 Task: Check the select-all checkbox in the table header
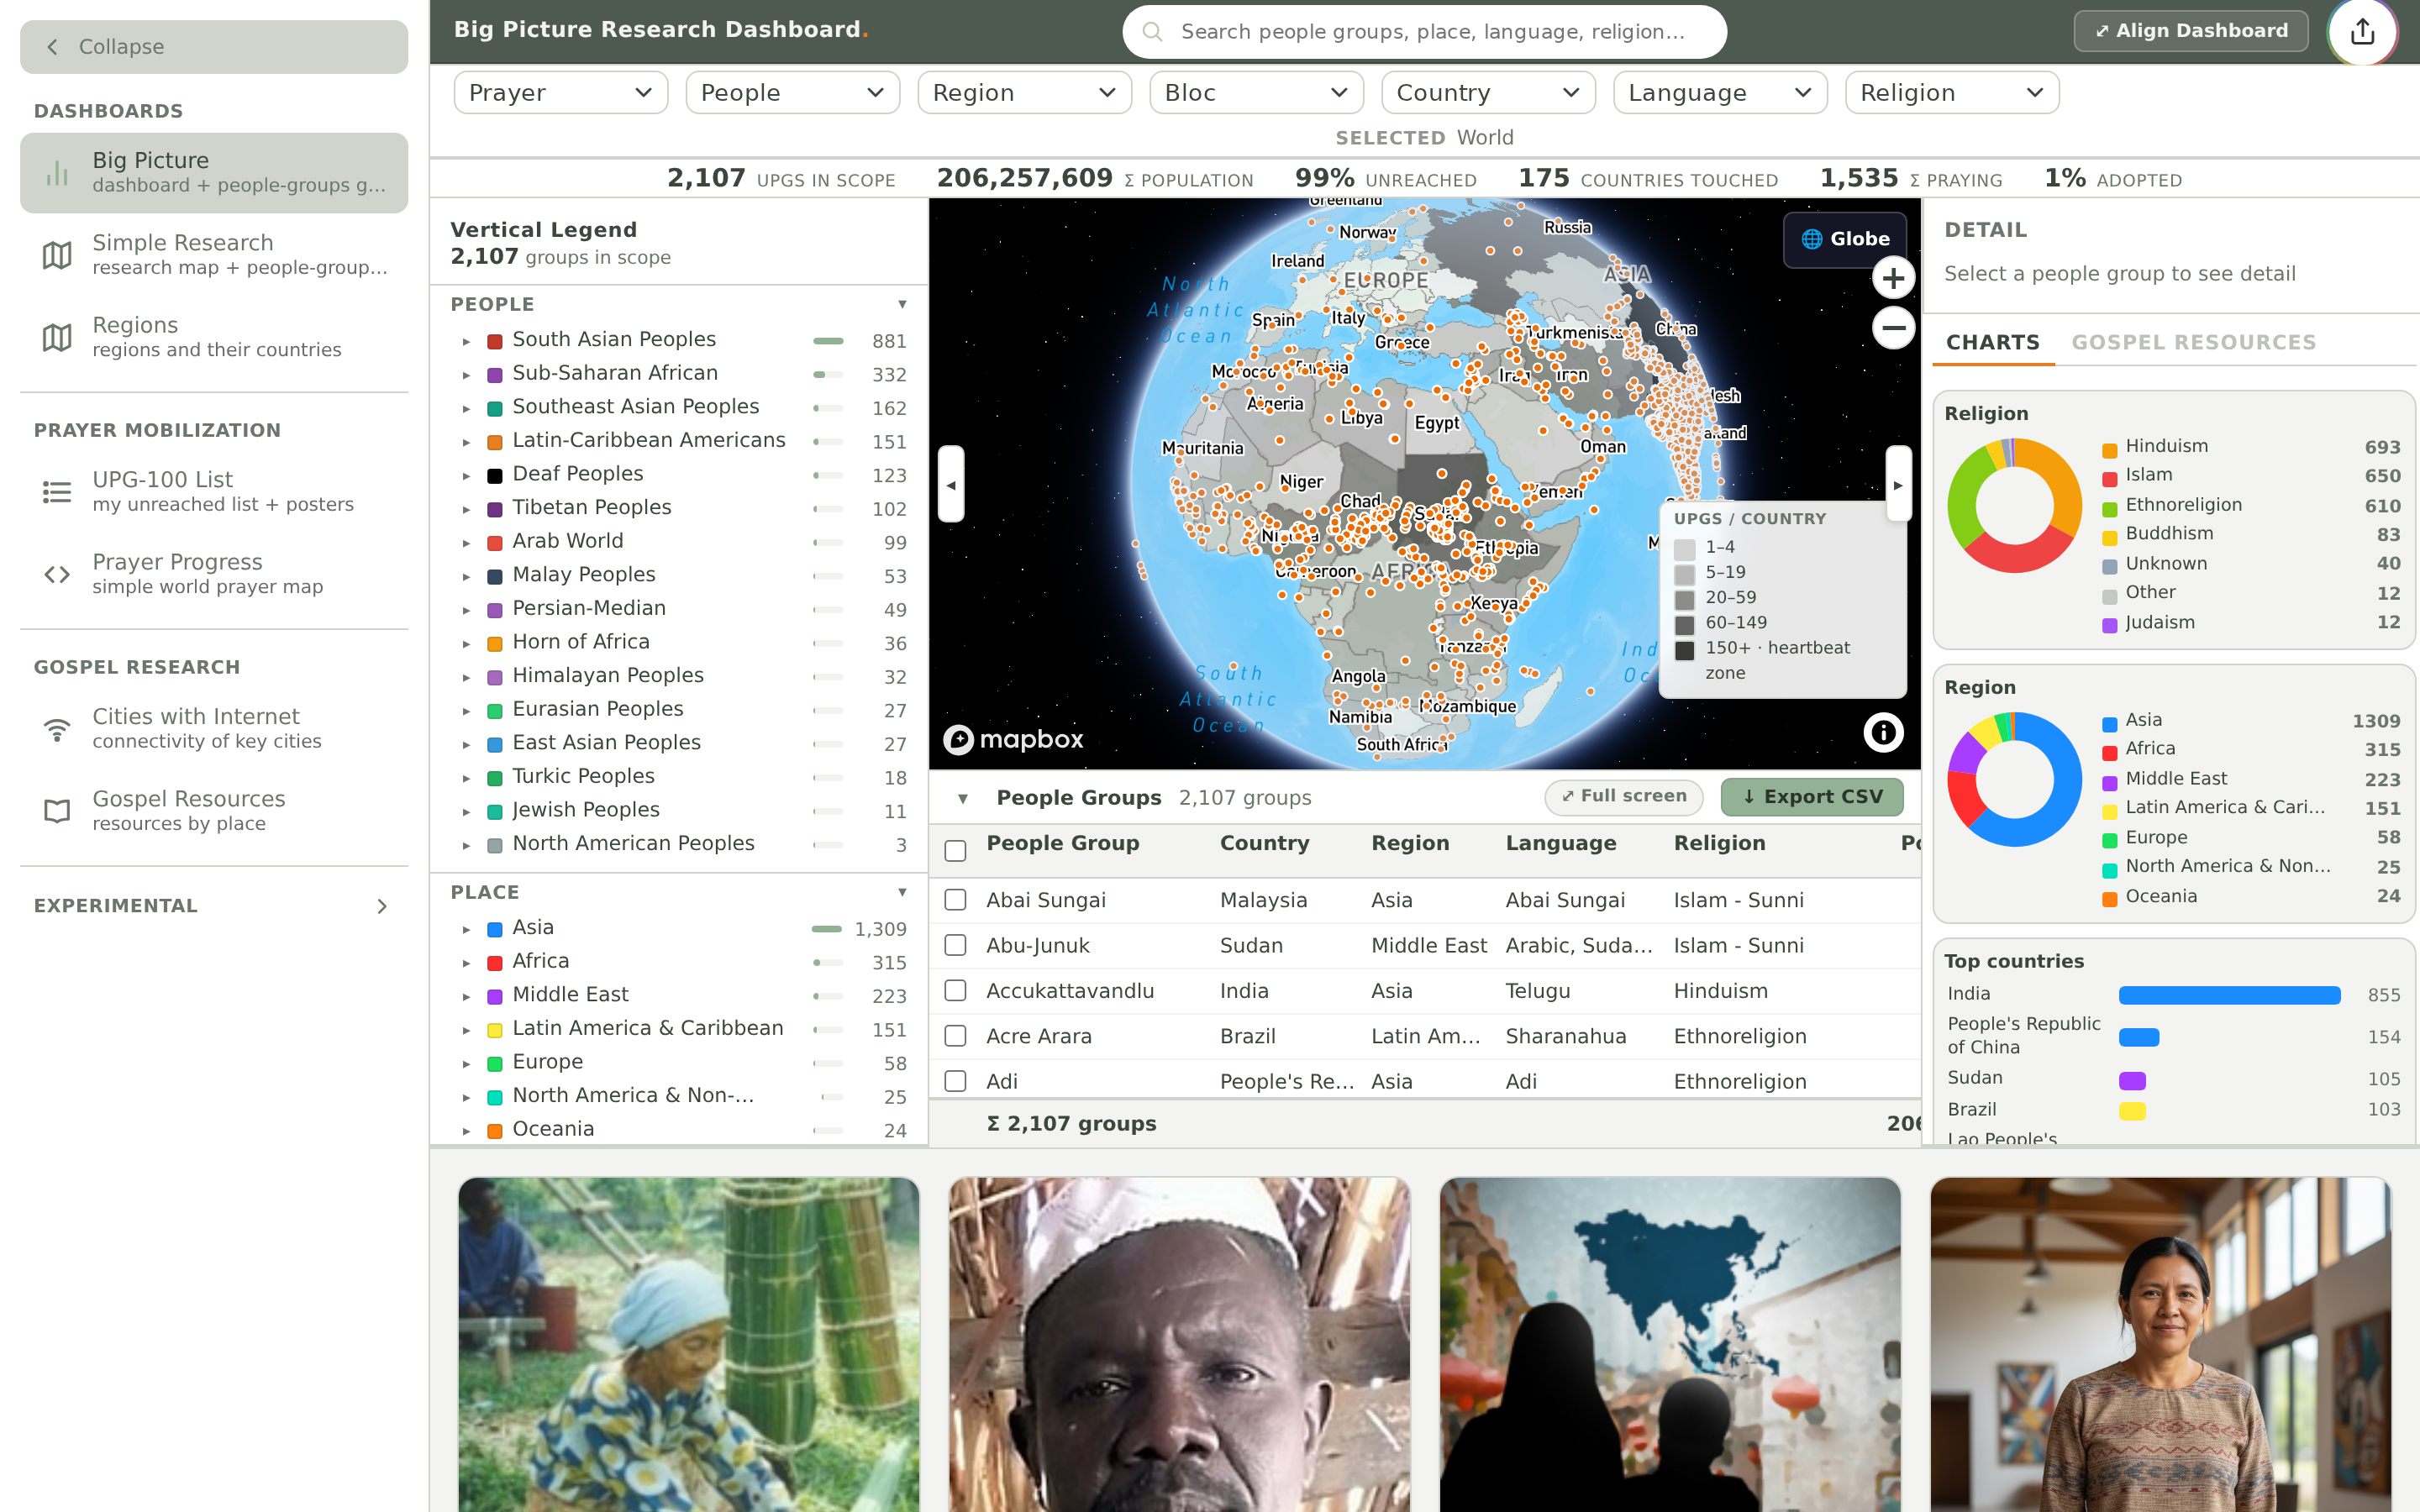click(955, 850)
